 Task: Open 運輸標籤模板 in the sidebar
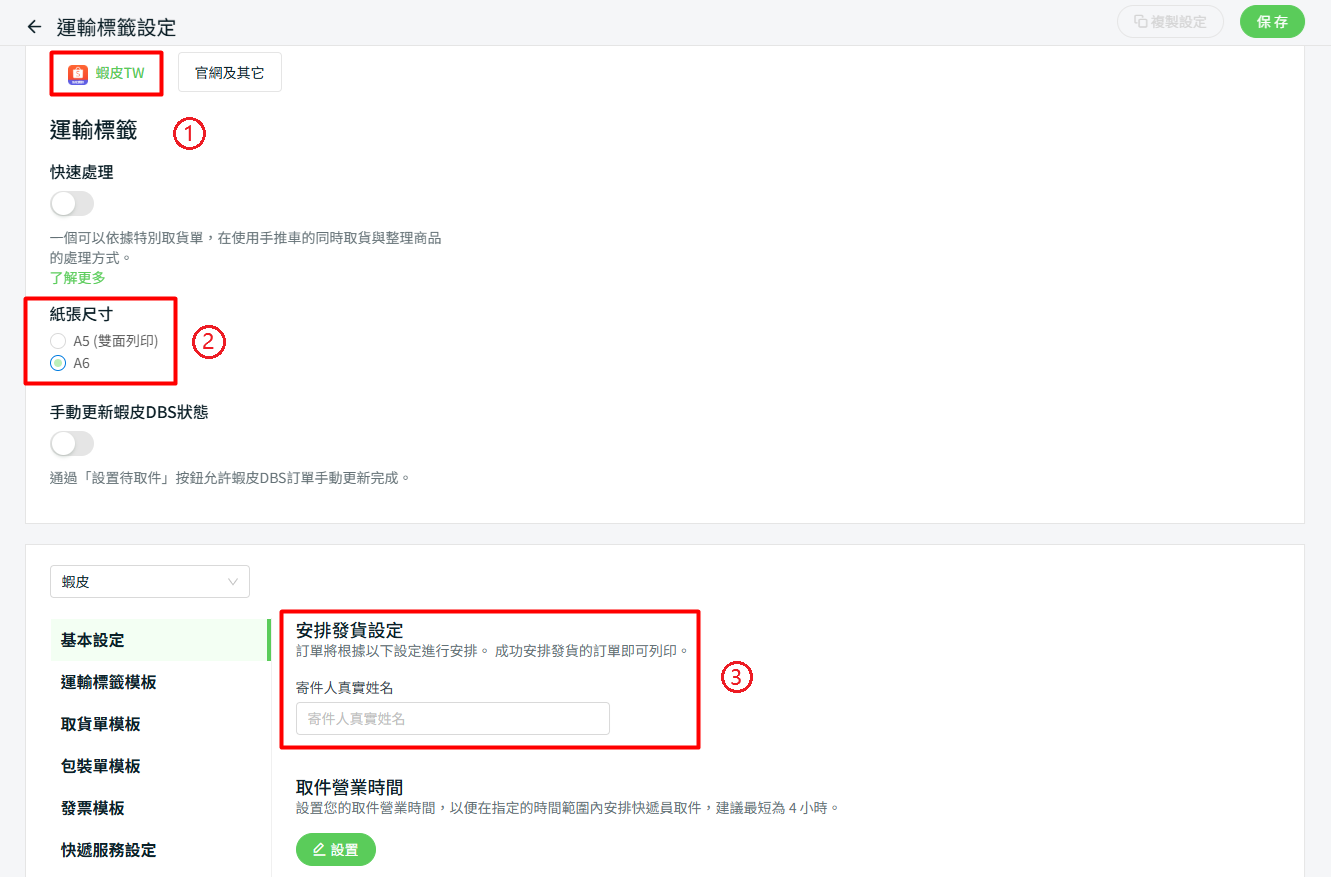108,682
